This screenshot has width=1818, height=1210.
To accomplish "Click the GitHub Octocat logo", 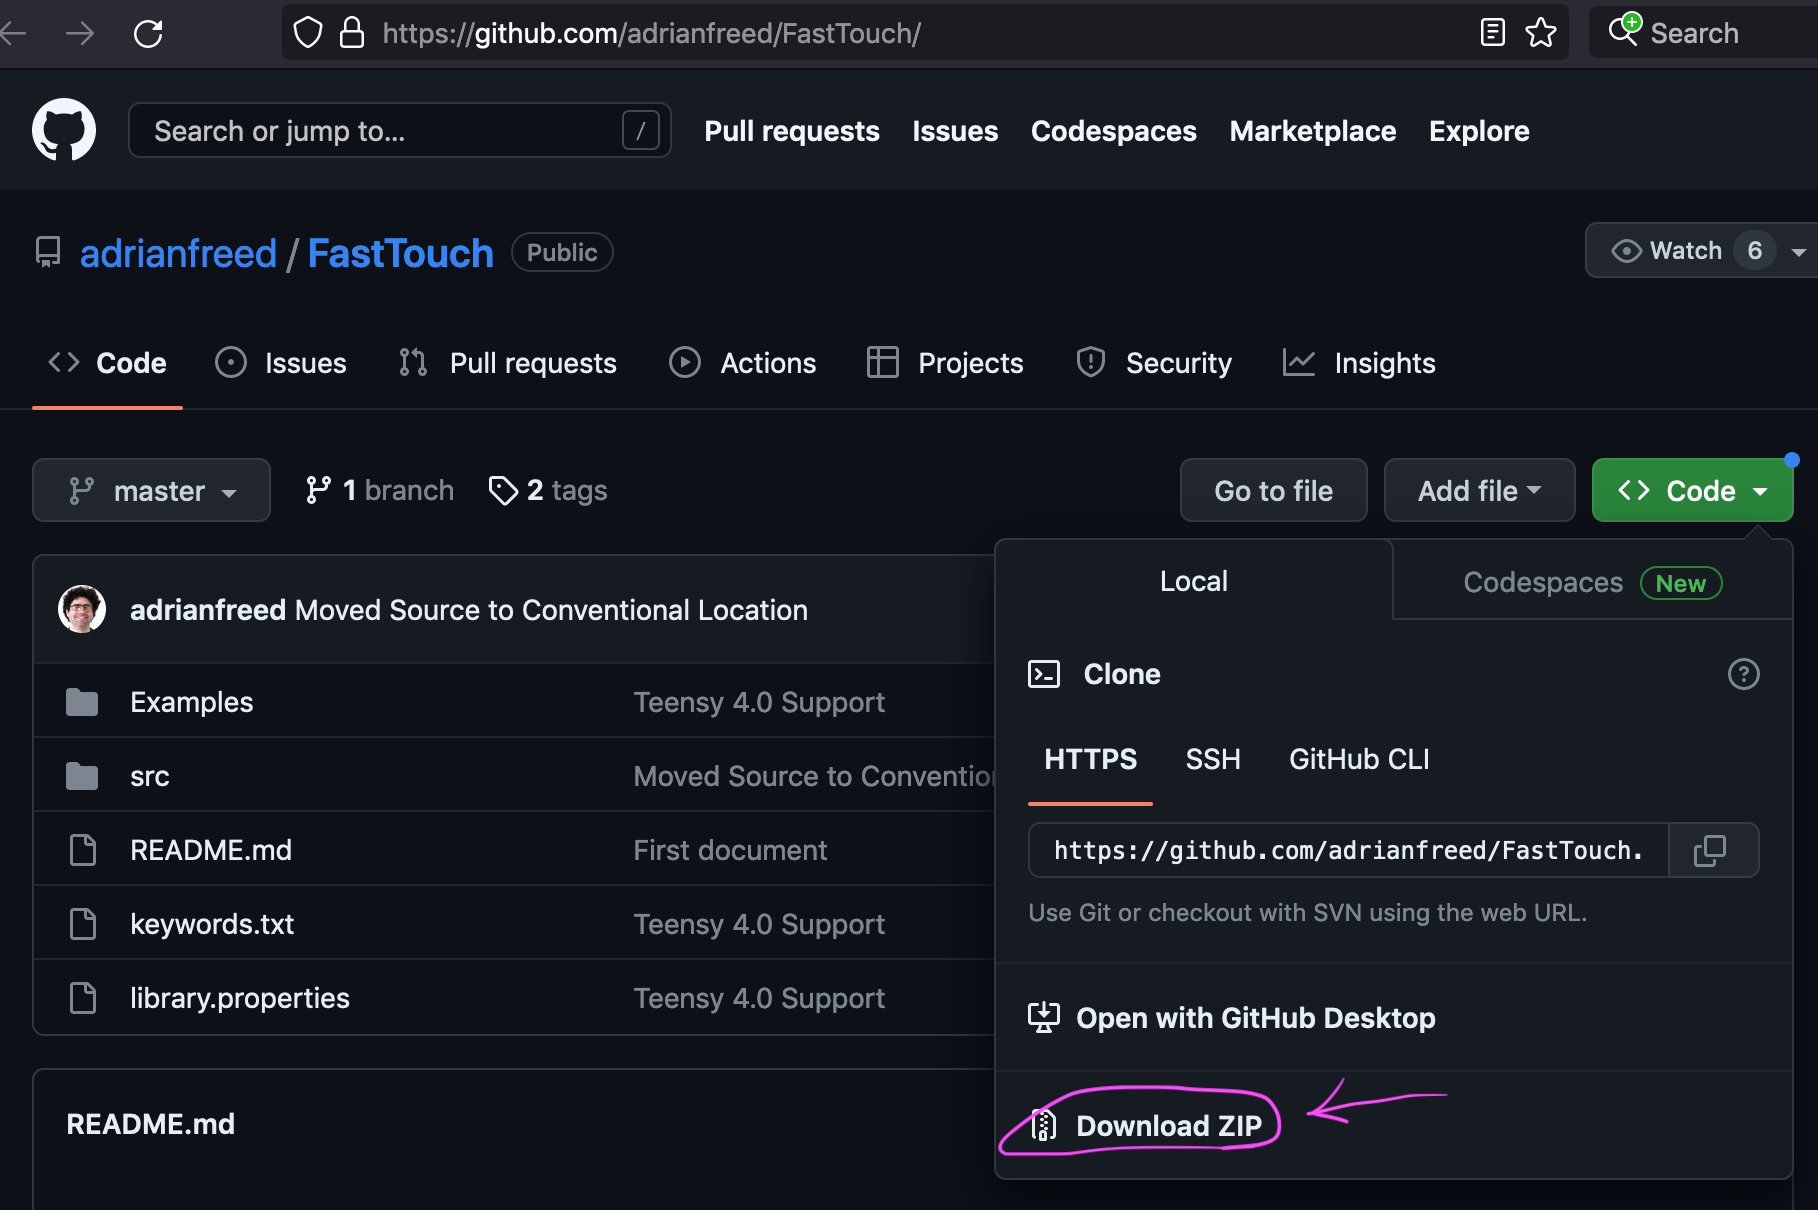I will [x=64, y=130].
